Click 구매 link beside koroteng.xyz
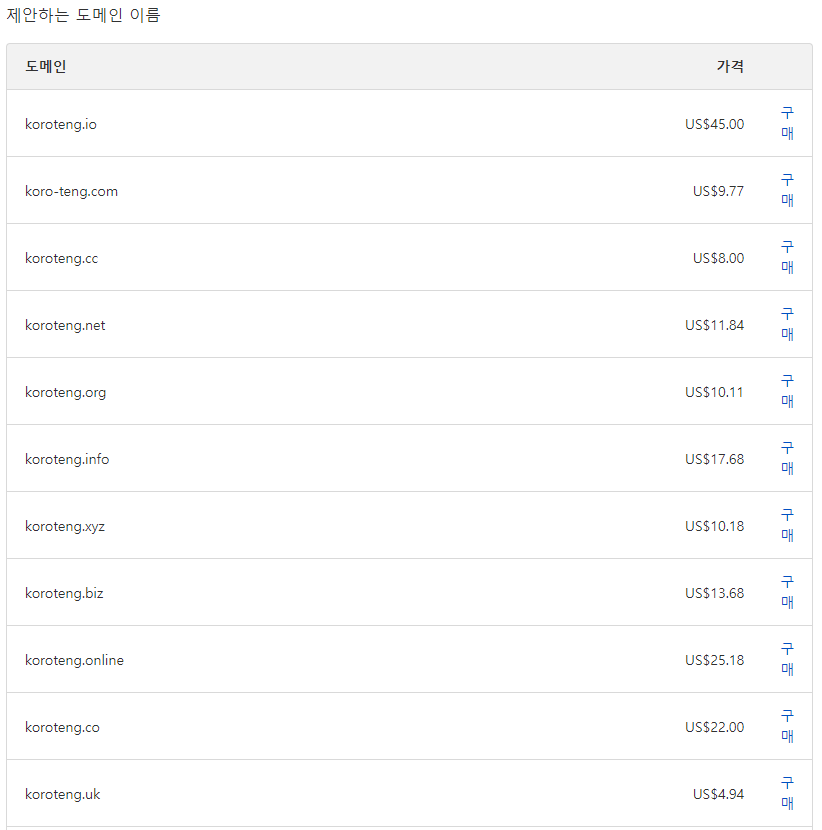Image resolution: width=822 pixels, height=830 pixels. tap(787, 525)
